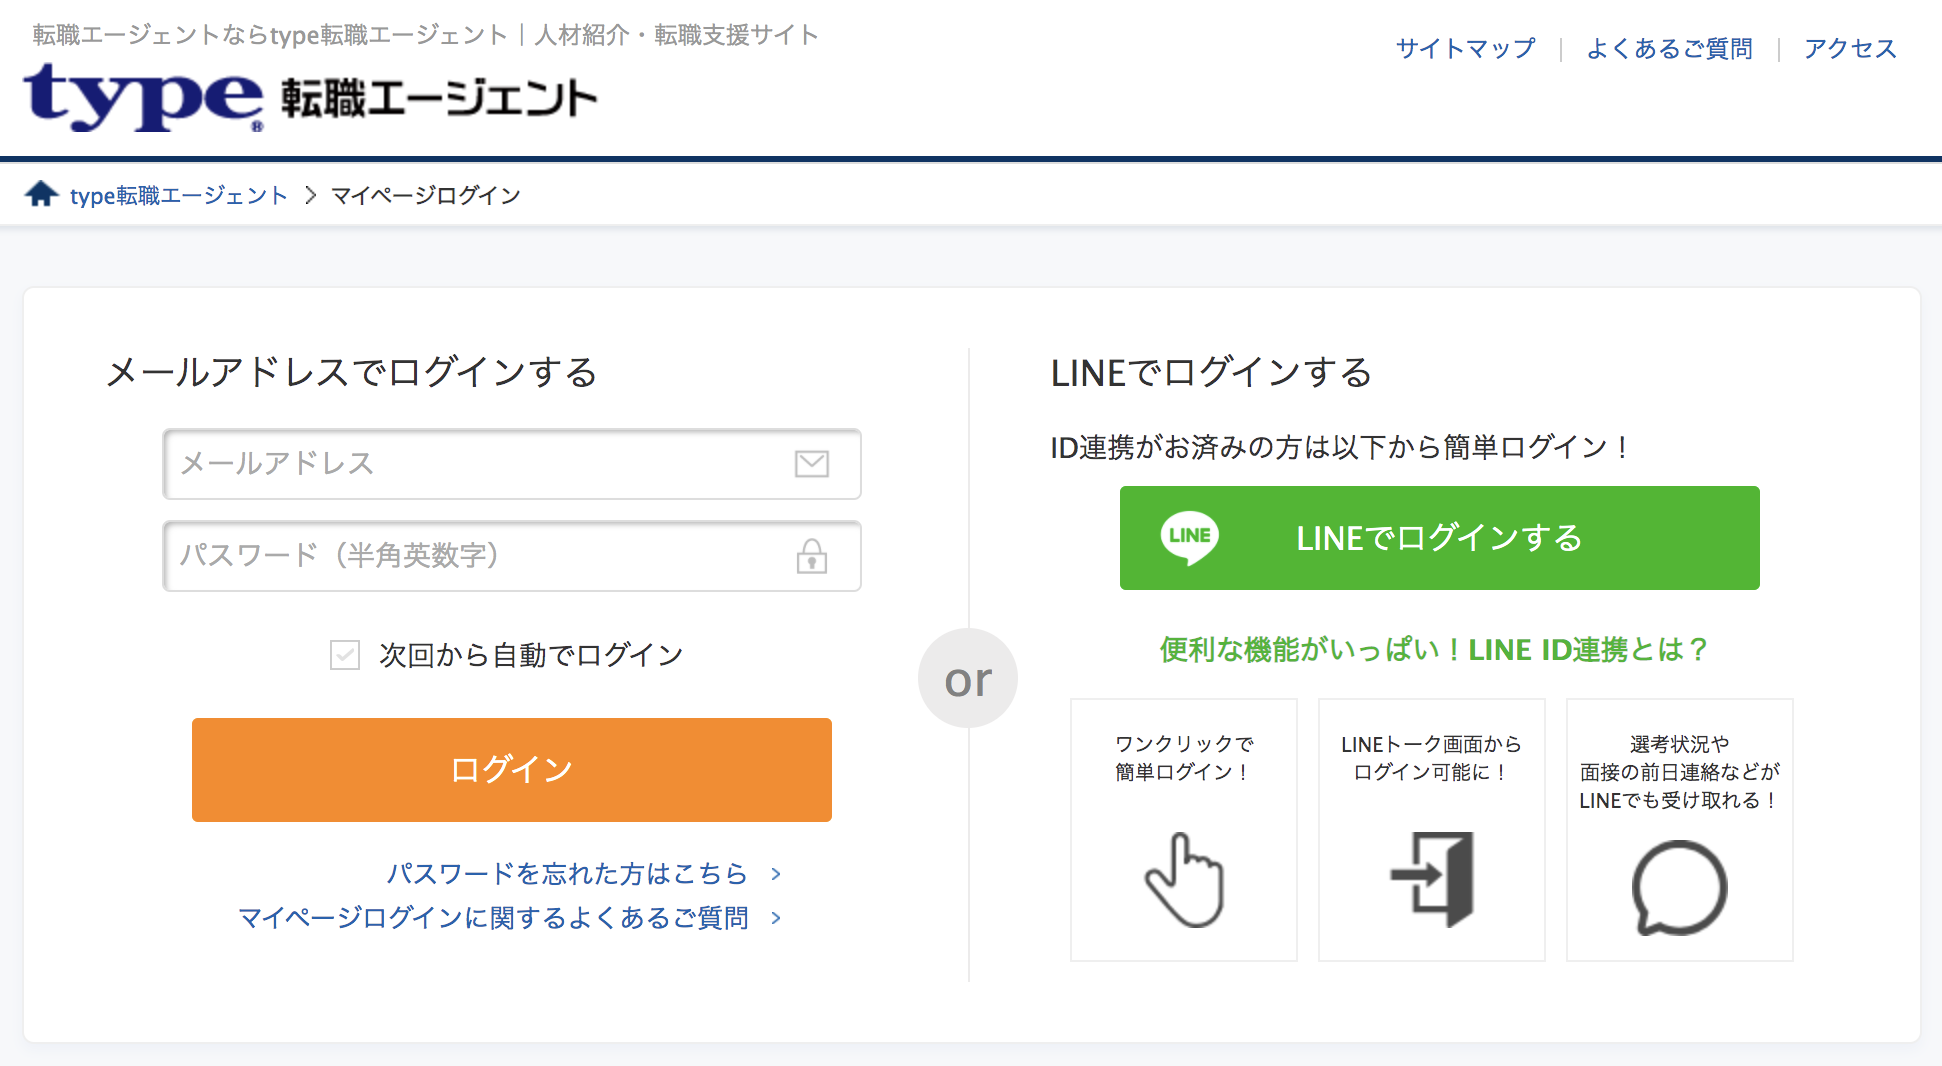Click the マイページログイン breadcrumb text

click(x=426, y=195)
